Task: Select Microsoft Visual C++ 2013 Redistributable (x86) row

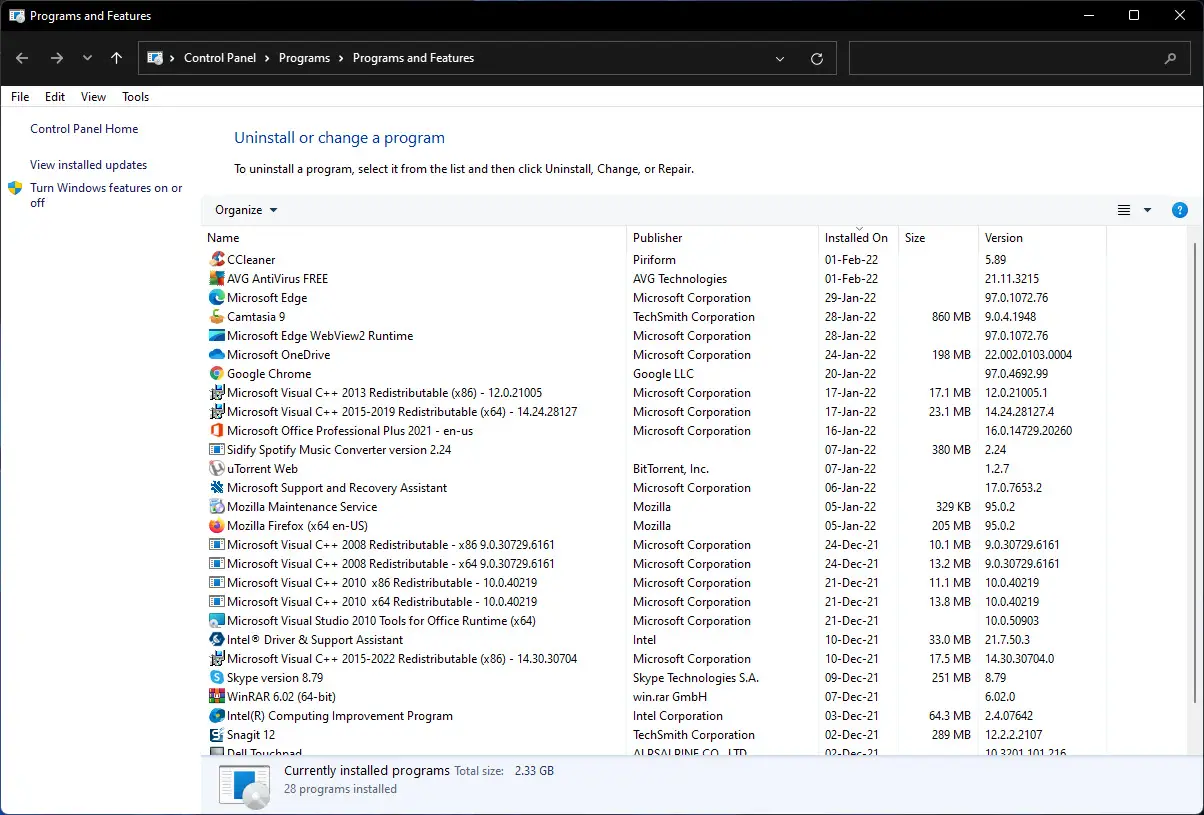Action: click(654, 393)
